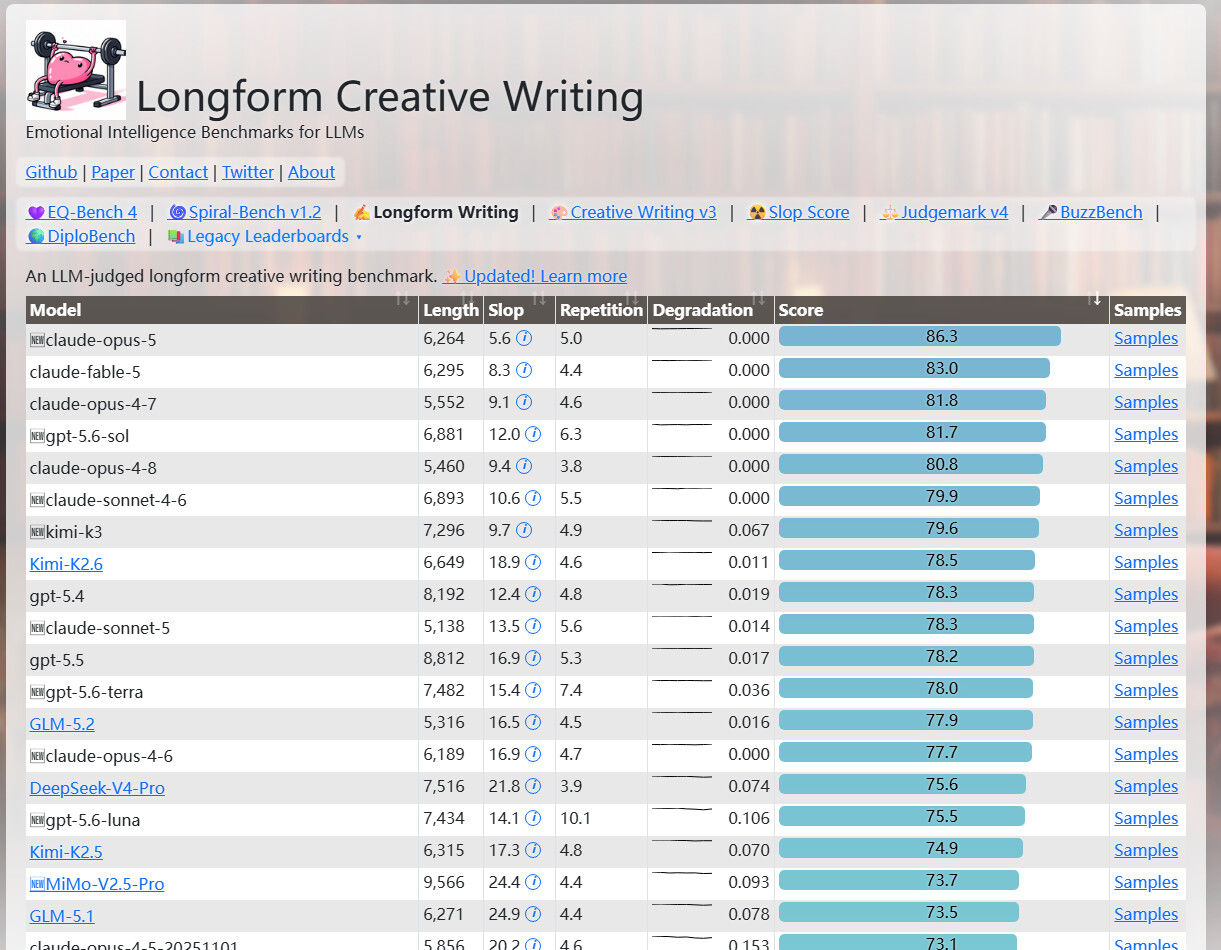The width and height of the screenshot is (1221, 950).
Task: Open the Kimi-K2.5 model link
Action: pos(66,852)
